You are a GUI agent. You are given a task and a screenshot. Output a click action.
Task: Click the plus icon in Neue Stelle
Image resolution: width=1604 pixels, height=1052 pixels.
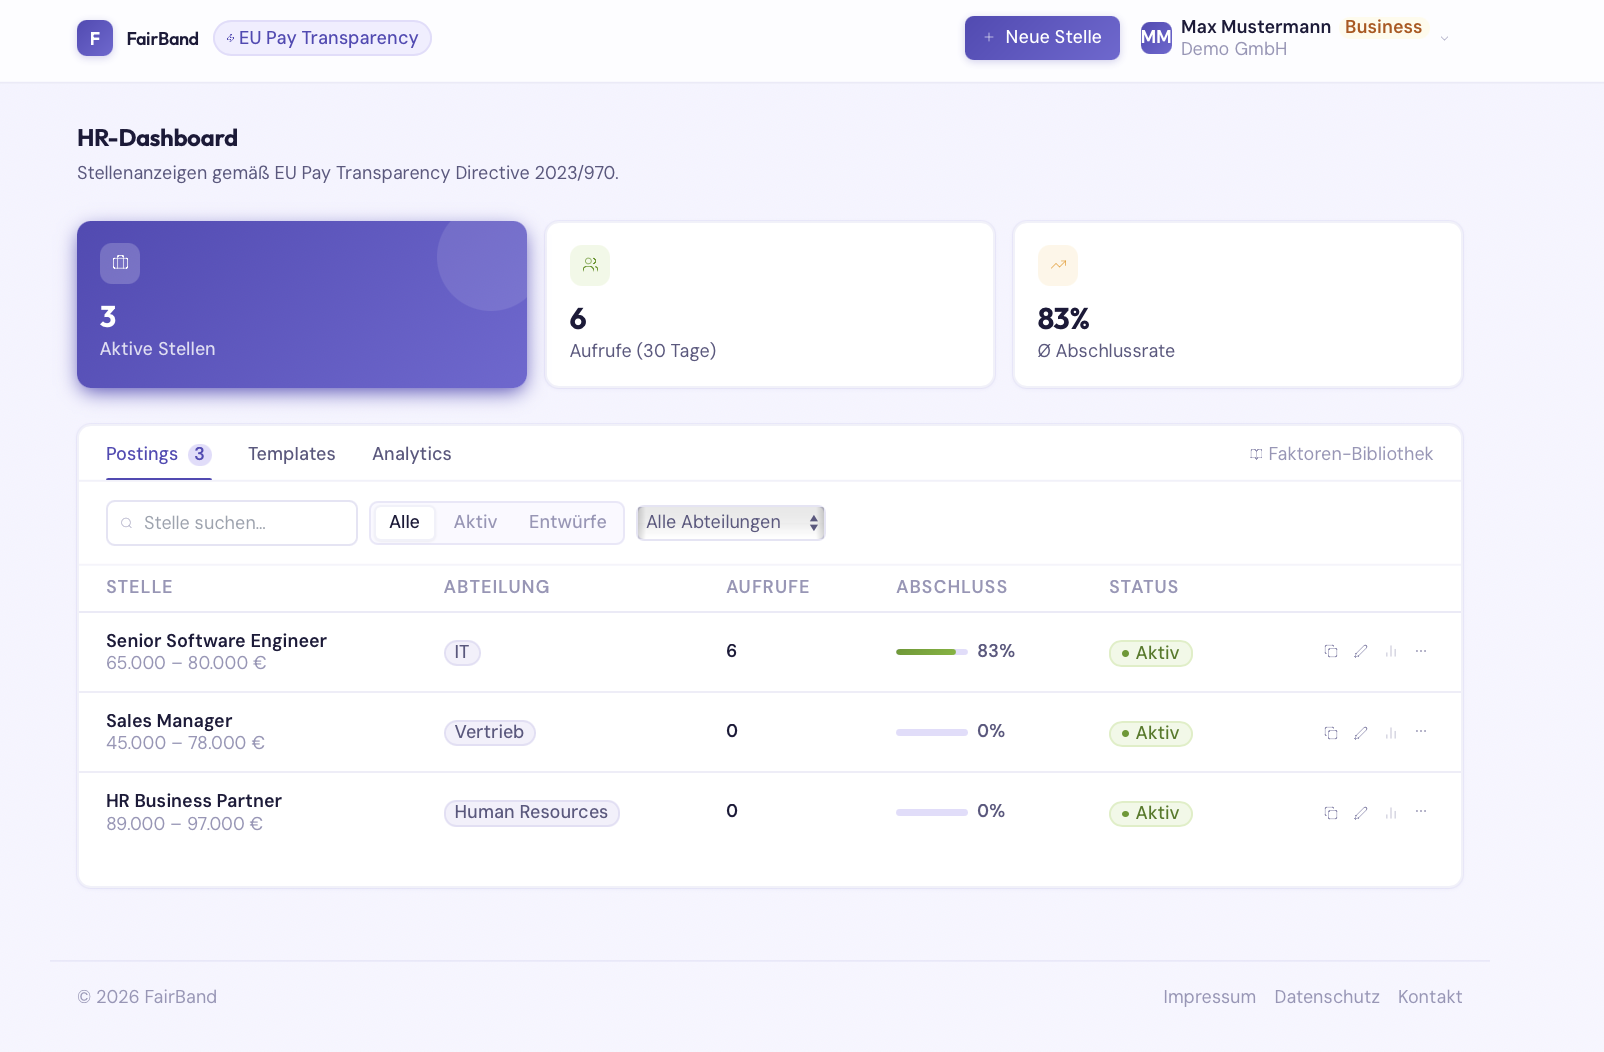pos(989,37)
